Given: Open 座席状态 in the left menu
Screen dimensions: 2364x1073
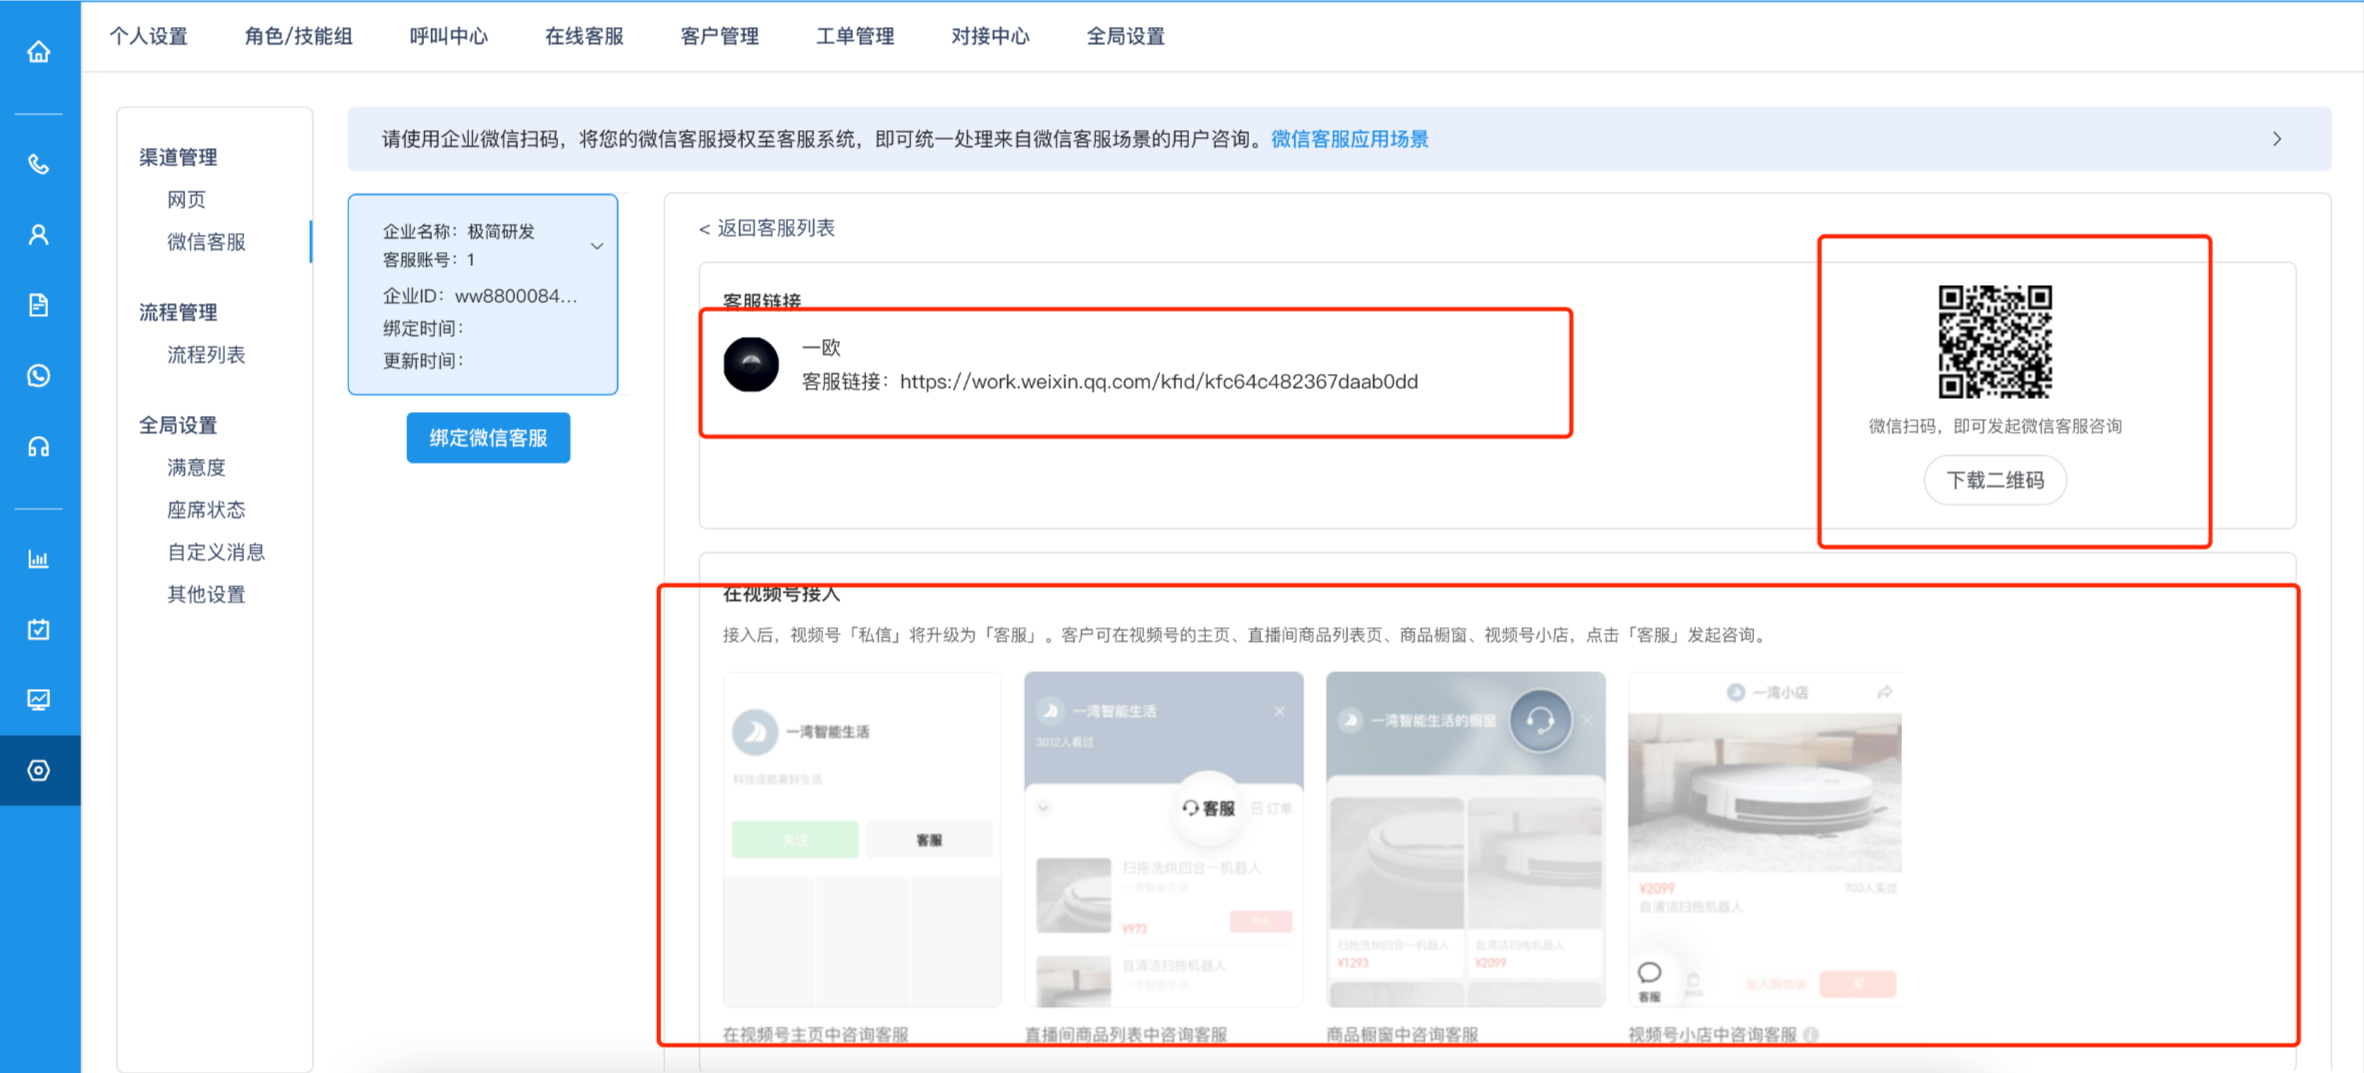Looking at the screenshot, I should tap(206, 510).
